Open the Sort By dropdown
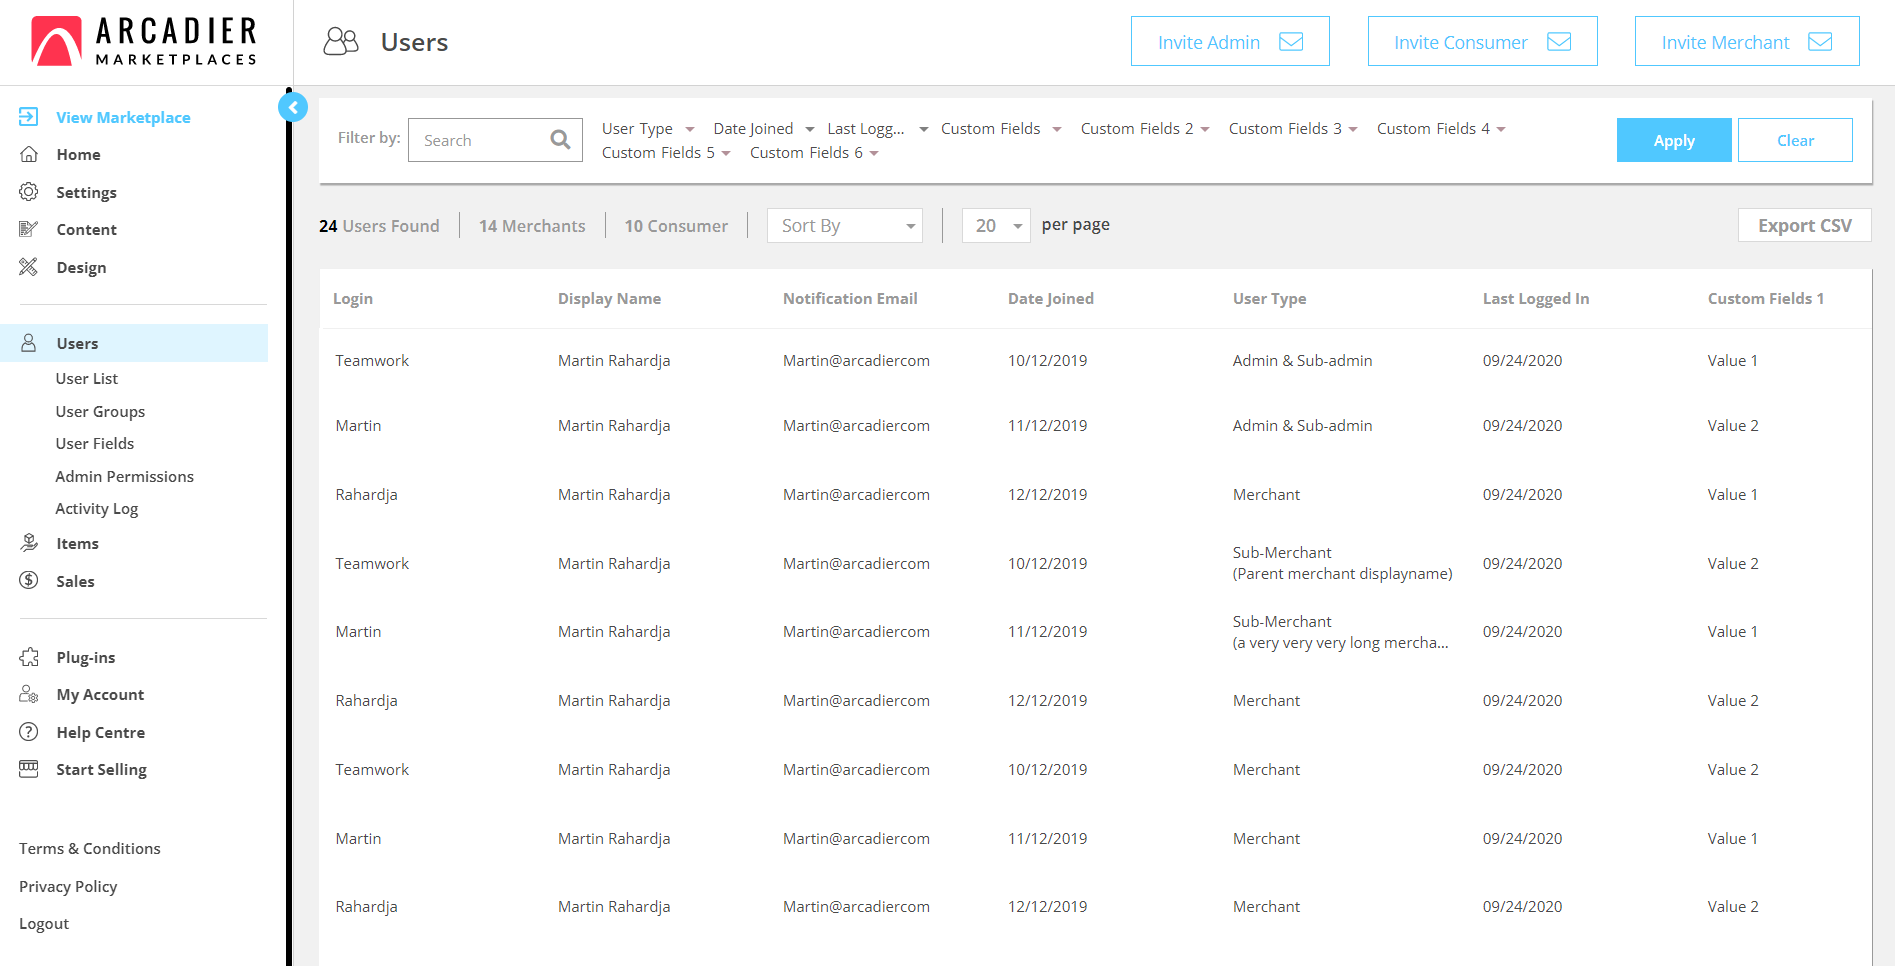This screenshot has width=1895, height=966. 845,226
